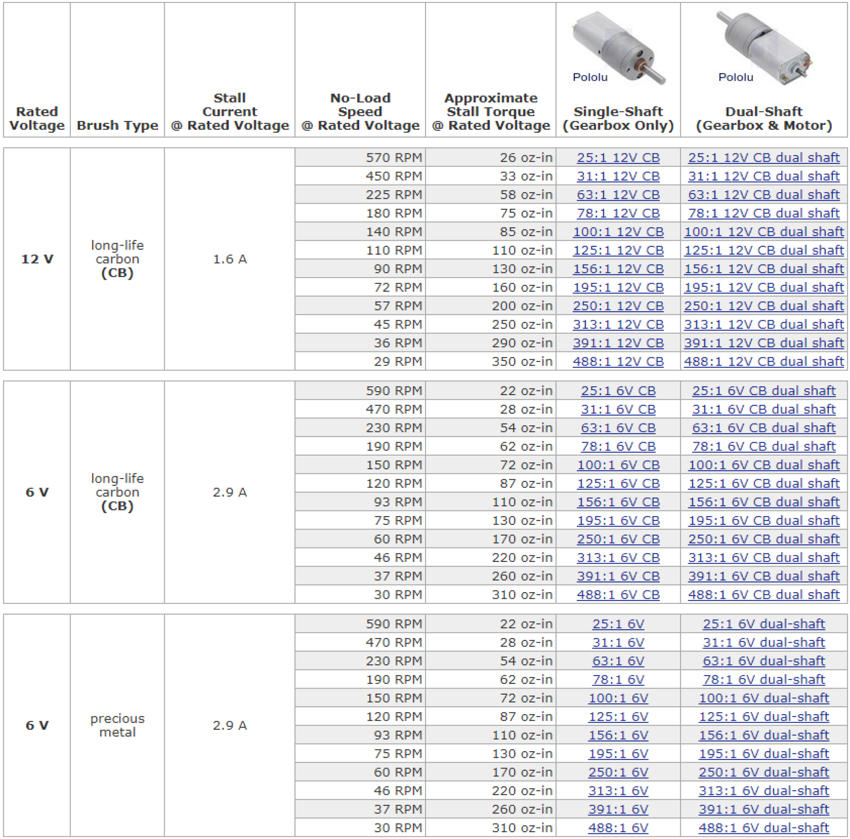The height and width of the screenshot is (839, 850).
Task: Open the 125:1 6V CB link
Action: pos(618,483)
